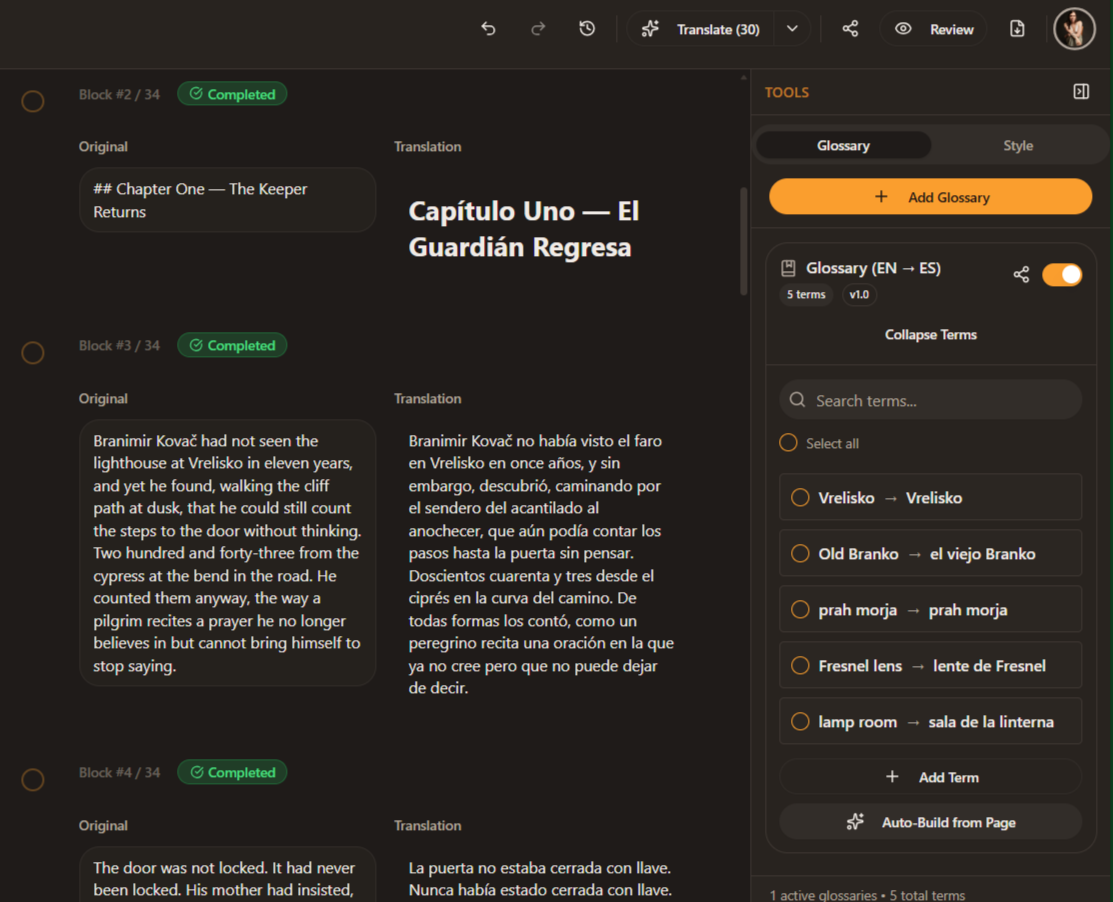Click plus icon on Add Glossary
The width and height of the screenshot is (1113, 902).
[x=881, y=197]
